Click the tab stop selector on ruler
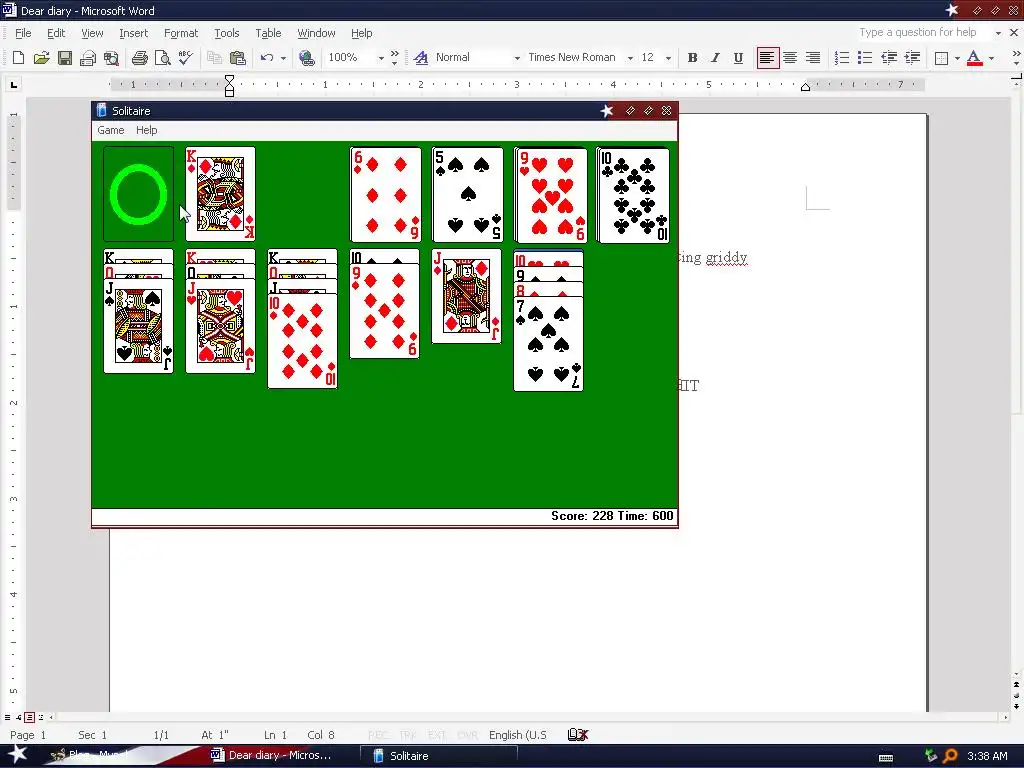1024x768 pixels. [x=14, y=84]
